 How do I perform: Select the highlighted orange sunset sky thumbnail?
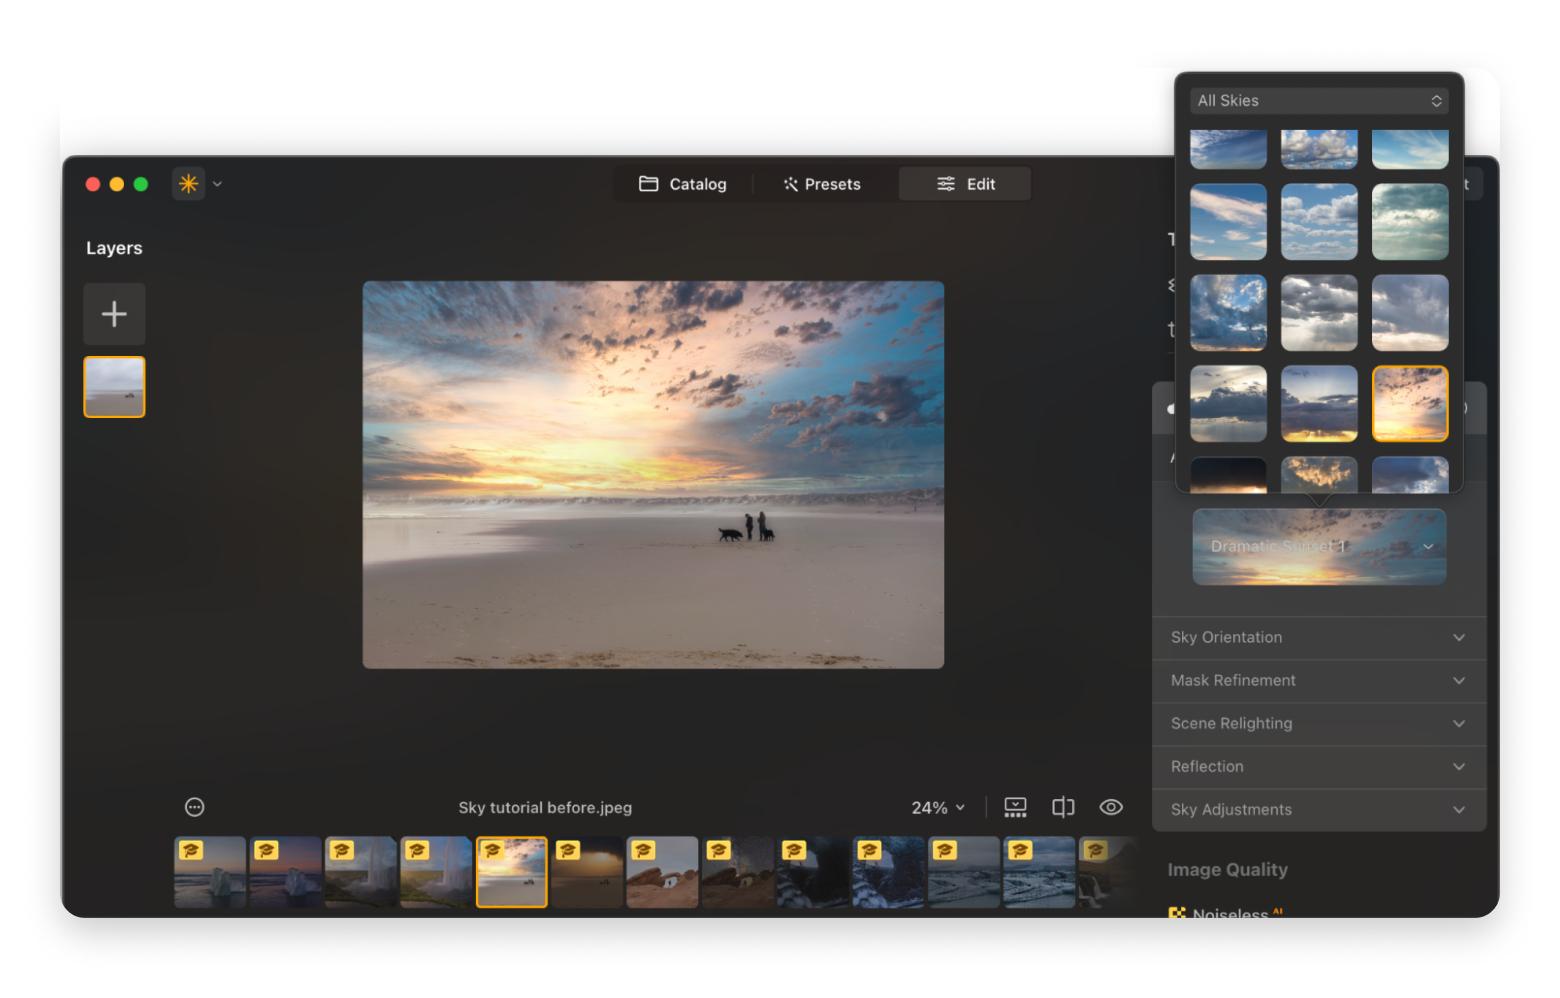pos(1410,404)
